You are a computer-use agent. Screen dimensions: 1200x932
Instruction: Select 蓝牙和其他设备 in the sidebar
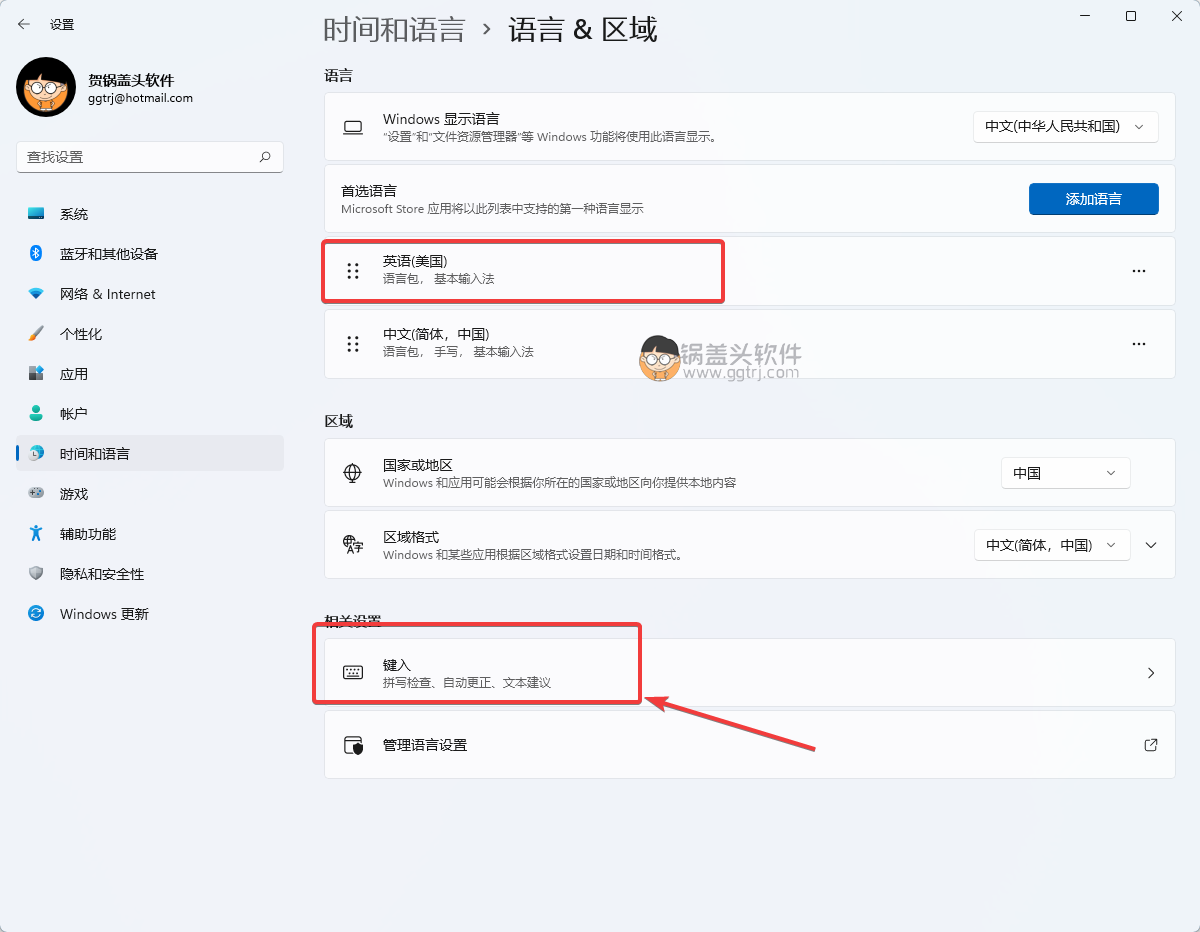coord(150,254)
